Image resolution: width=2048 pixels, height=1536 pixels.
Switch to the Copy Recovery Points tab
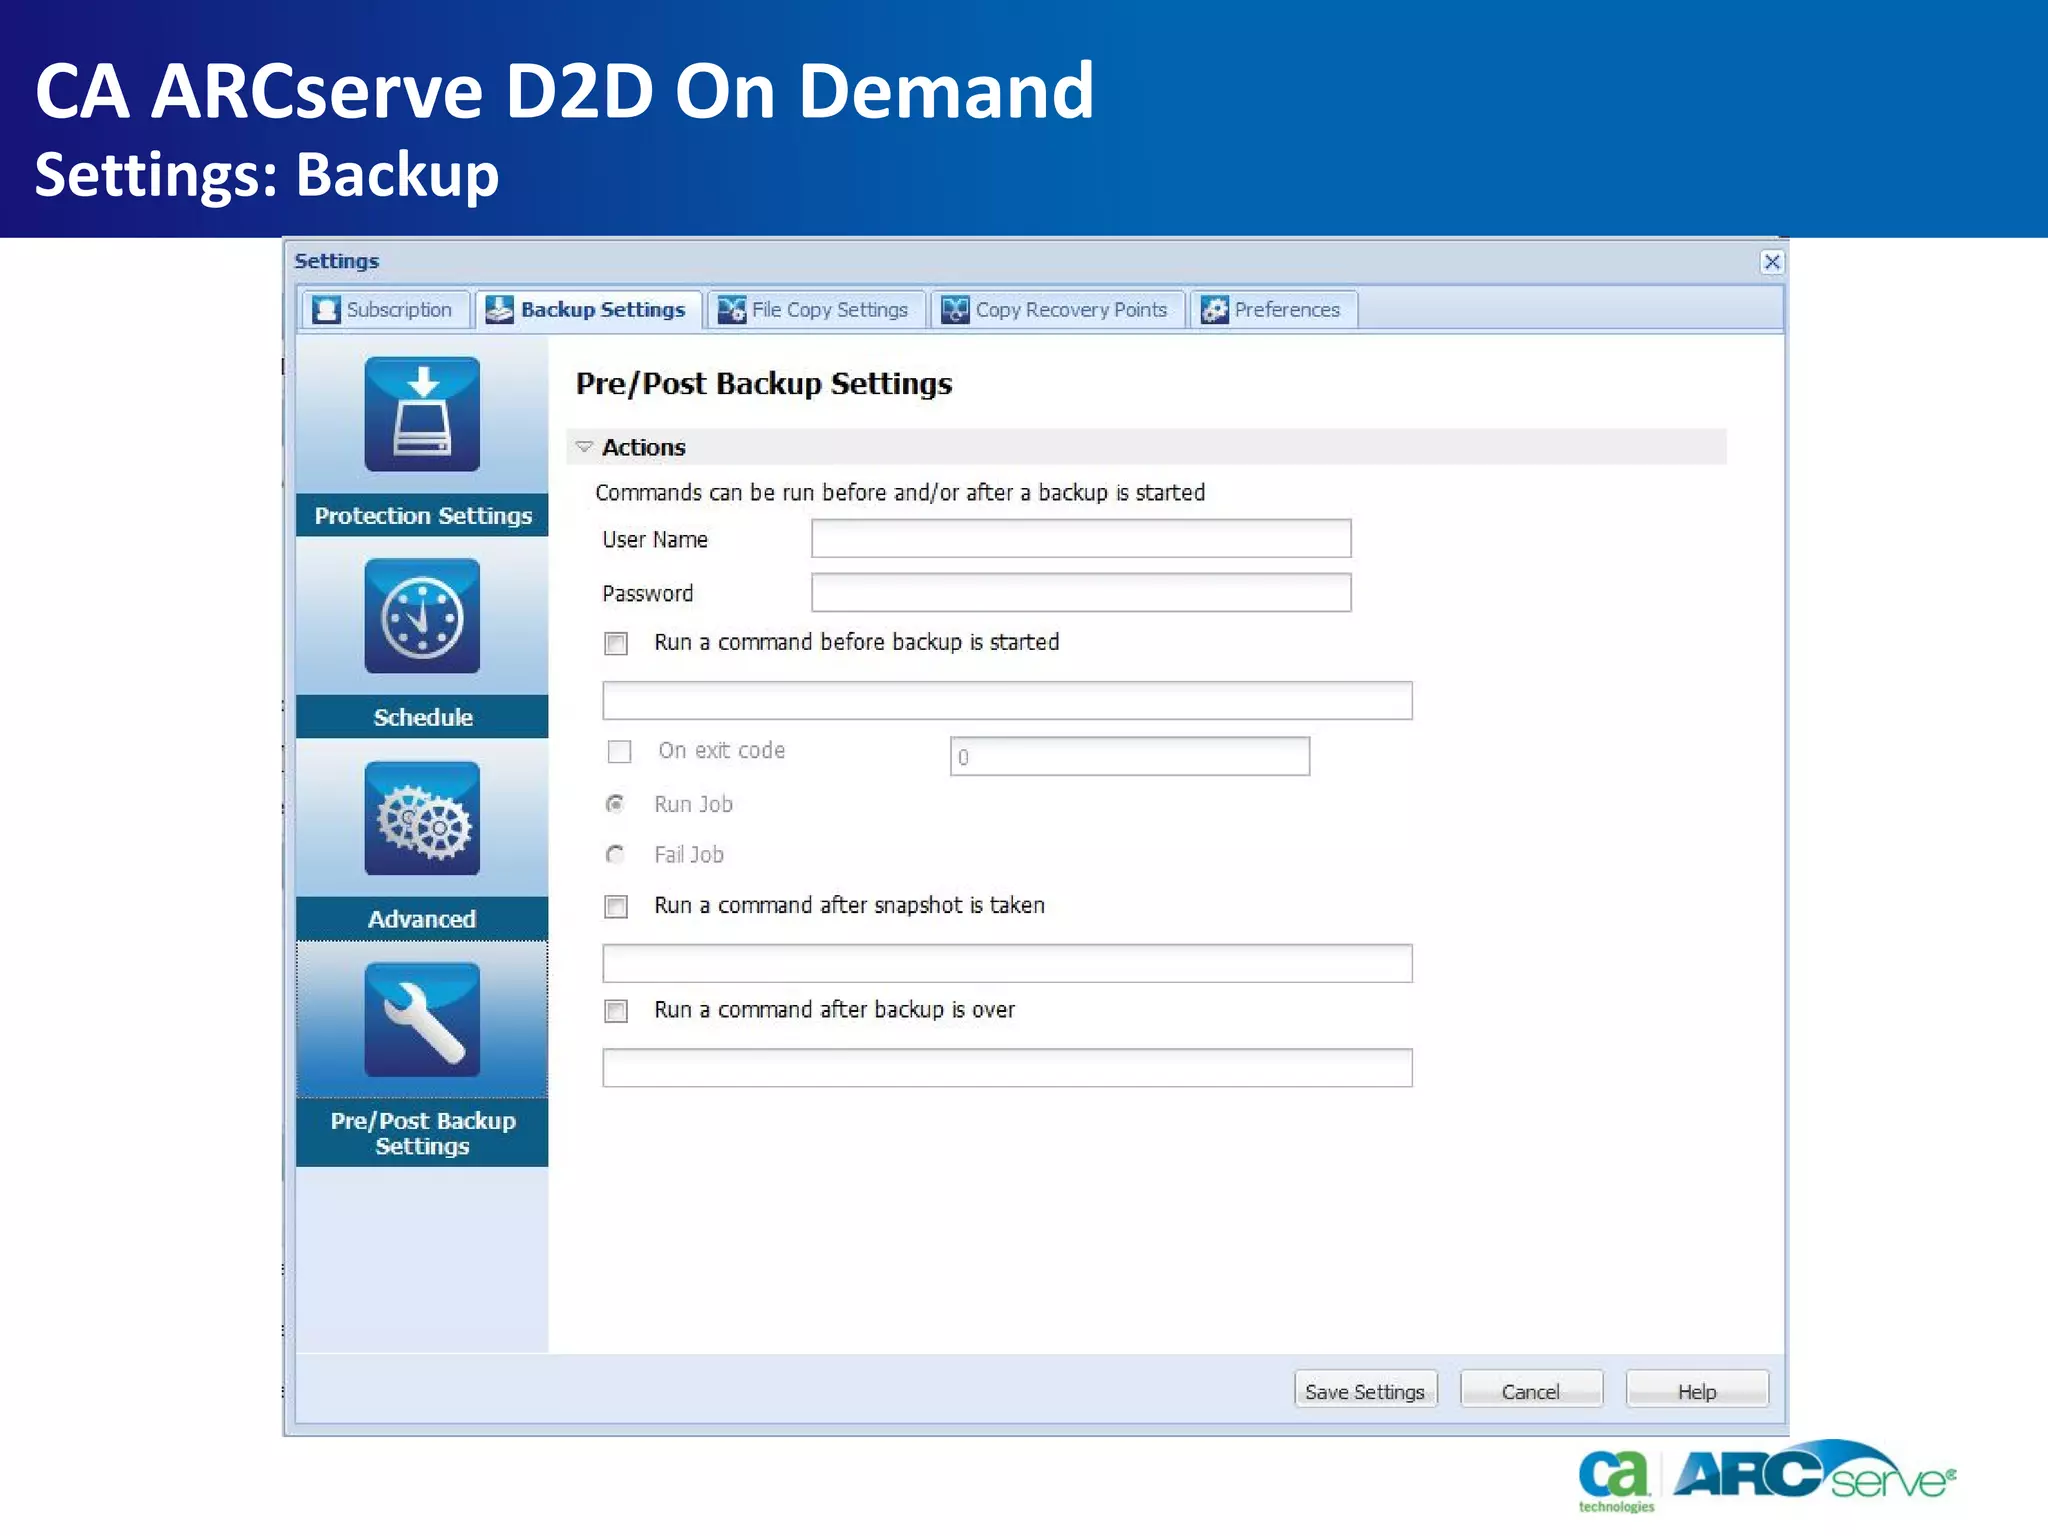tap(1057, 310)
